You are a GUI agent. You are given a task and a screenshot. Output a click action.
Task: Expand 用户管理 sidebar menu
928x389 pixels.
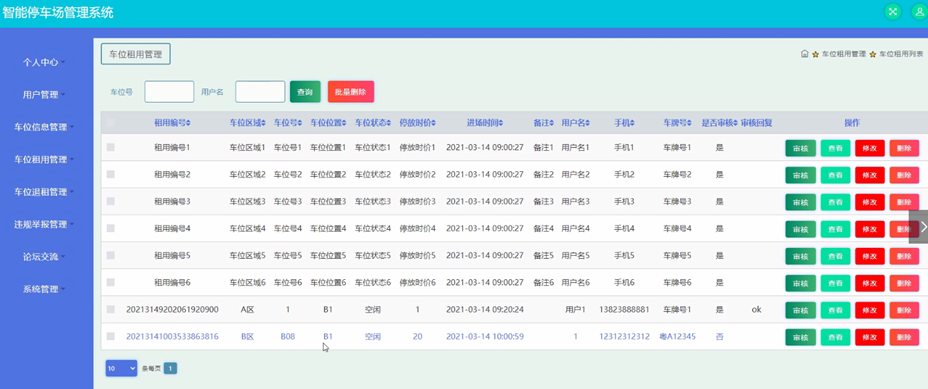coord(44,94)
